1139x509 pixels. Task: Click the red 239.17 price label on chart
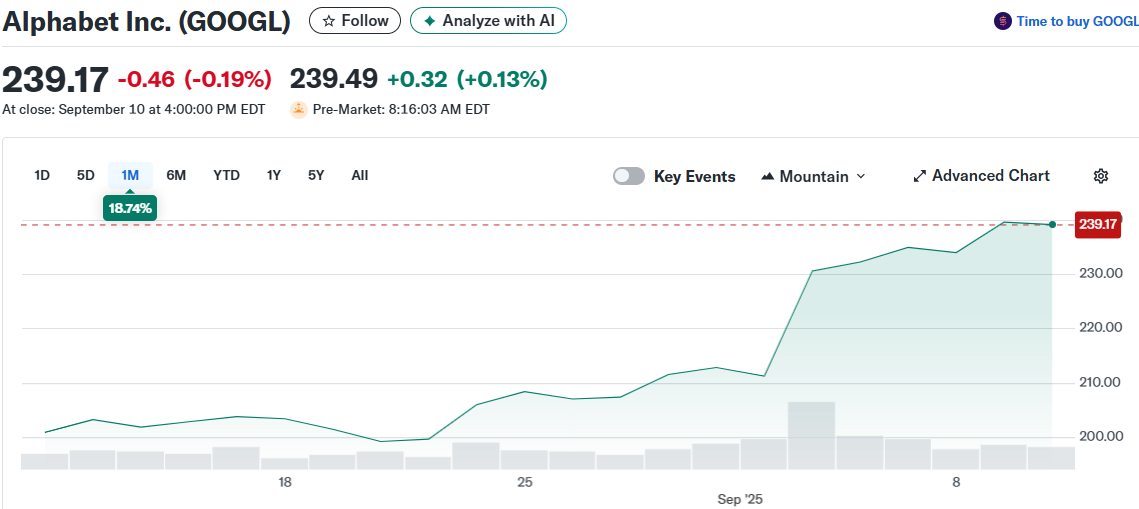(1097, 224)
